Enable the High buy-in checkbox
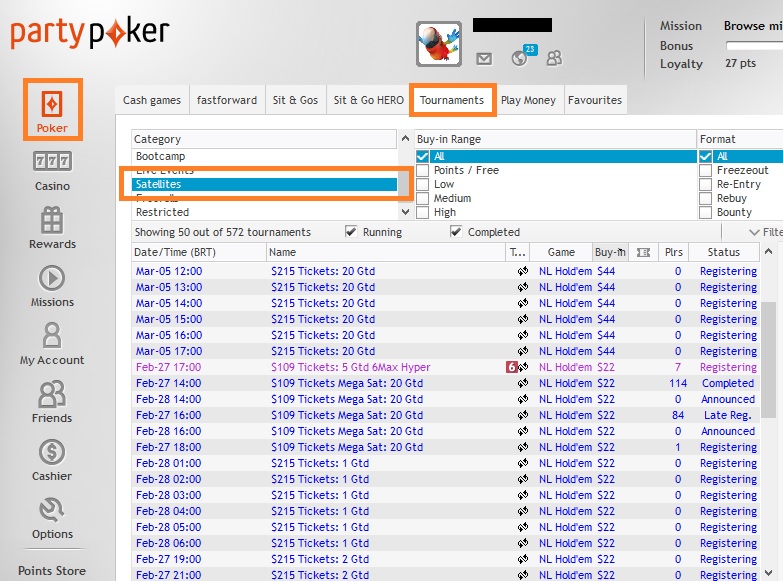Screen dimensions: 783x581 pos(422,212)
